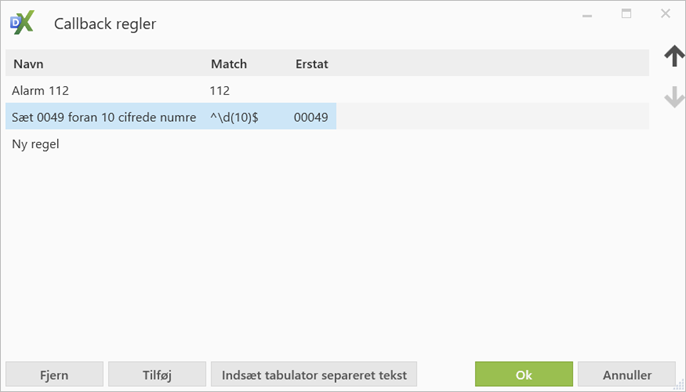The image size is (686, 392).
Task: Click the Fjern button
Action: point(54,374)
